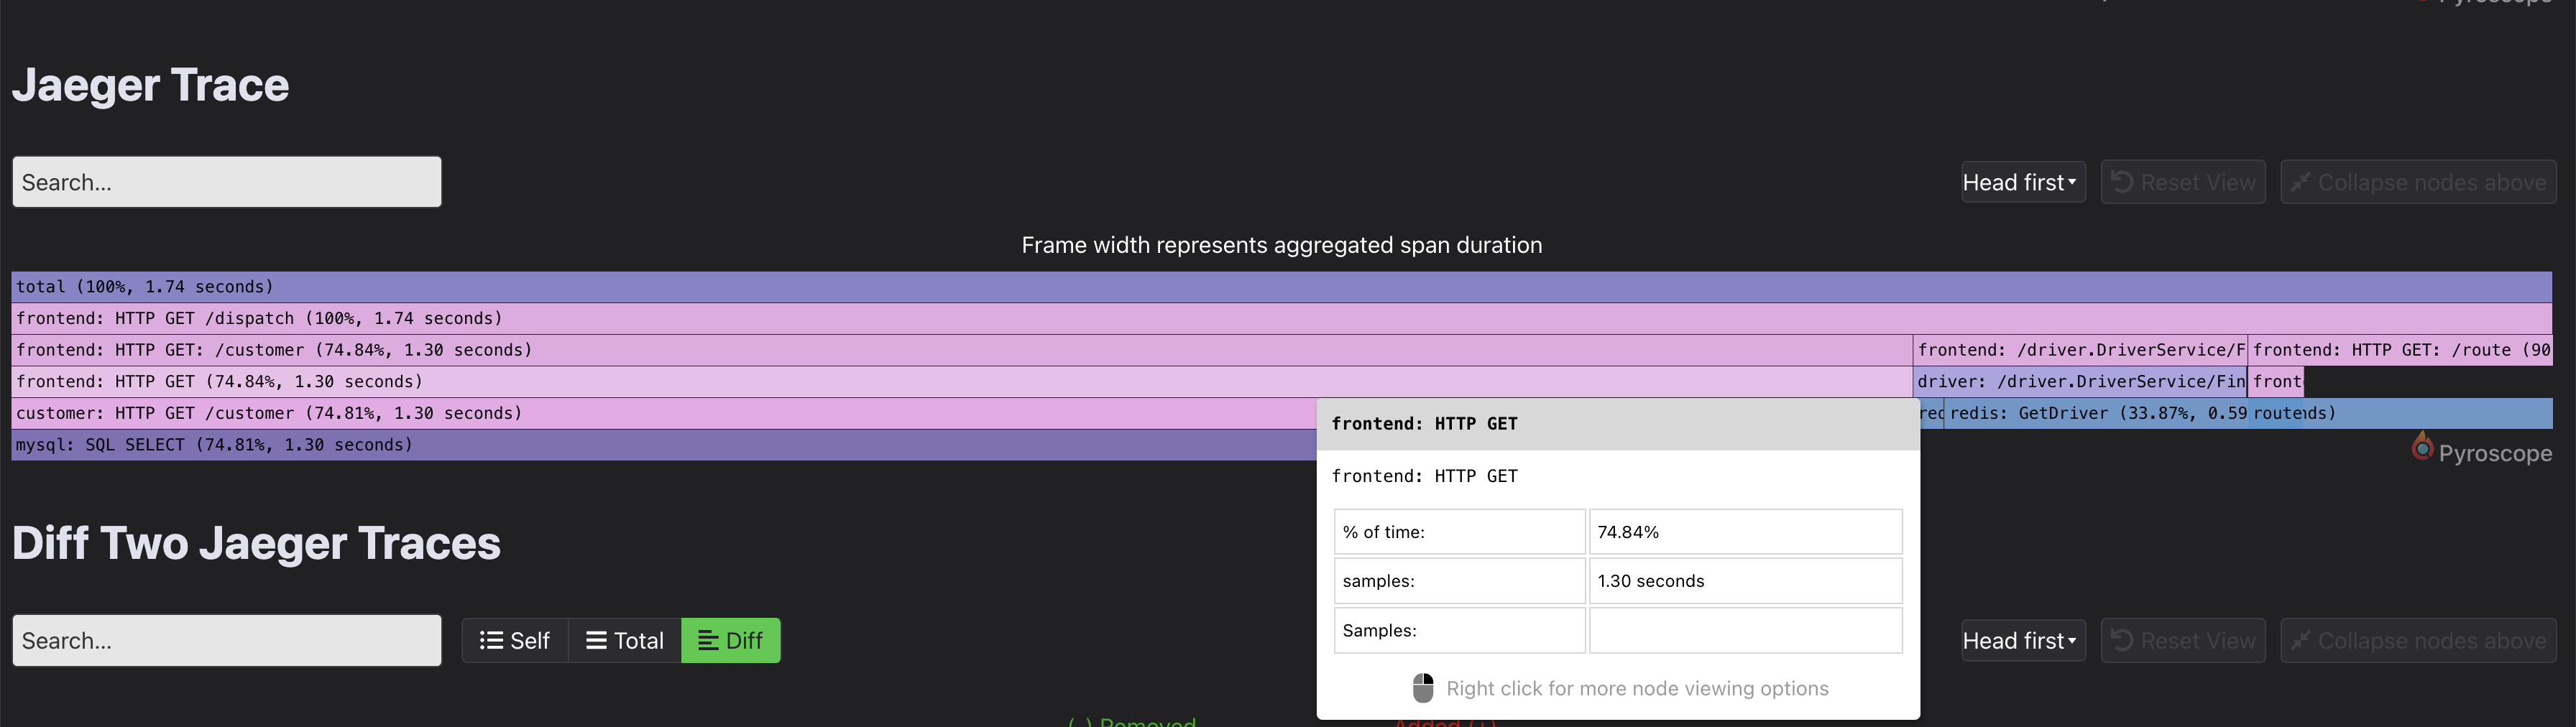Click the lines icon on the Total button

tap(598, 640)
